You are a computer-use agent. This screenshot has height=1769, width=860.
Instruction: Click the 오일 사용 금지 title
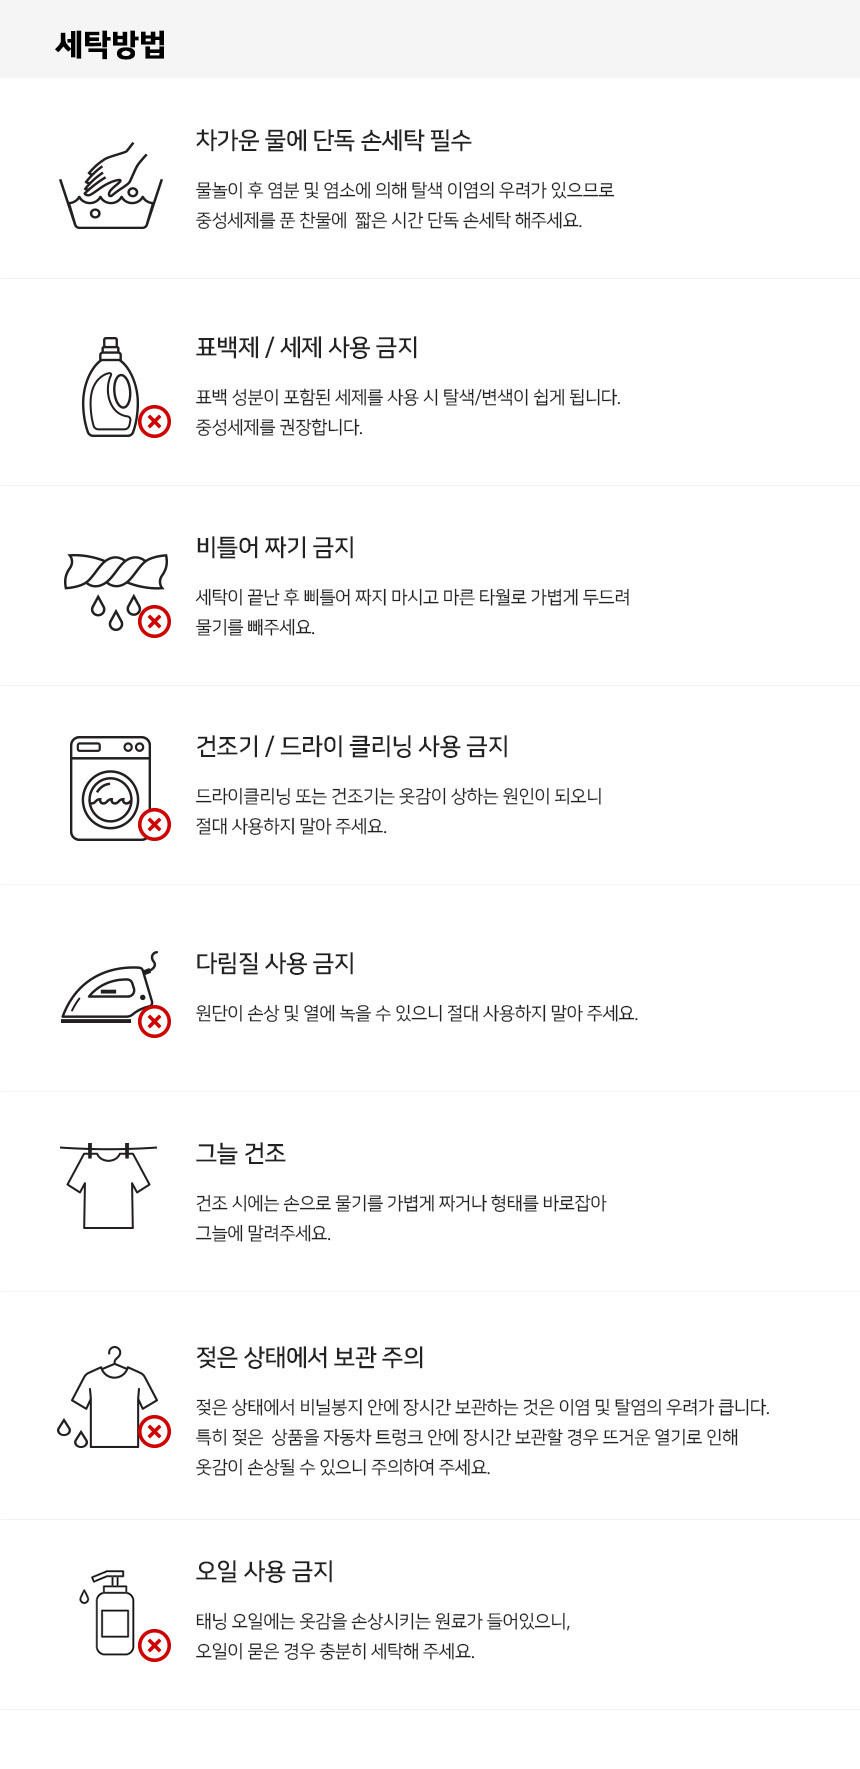(x=264, y=1571)
